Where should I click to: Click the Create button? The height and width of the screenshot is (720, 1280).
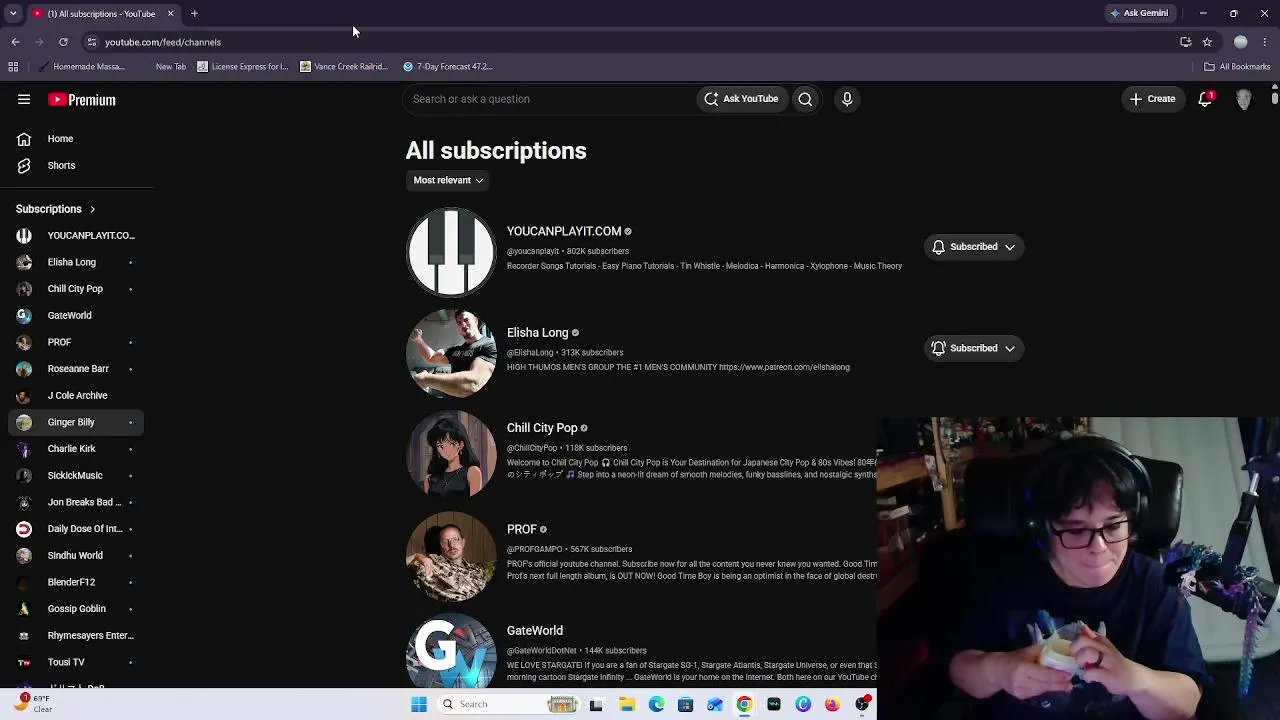click(1152, 99)
